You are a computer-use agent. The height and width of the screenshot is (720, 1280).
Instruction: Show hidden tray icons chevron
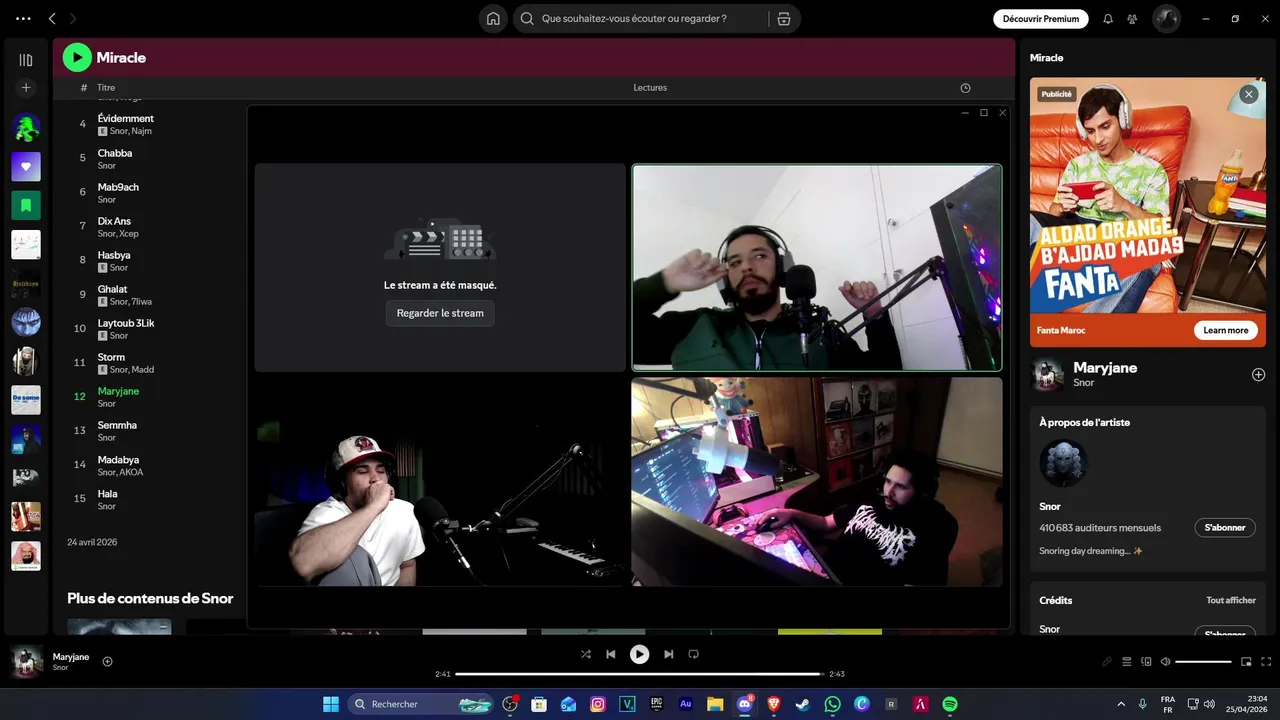tap(1121, 704)
